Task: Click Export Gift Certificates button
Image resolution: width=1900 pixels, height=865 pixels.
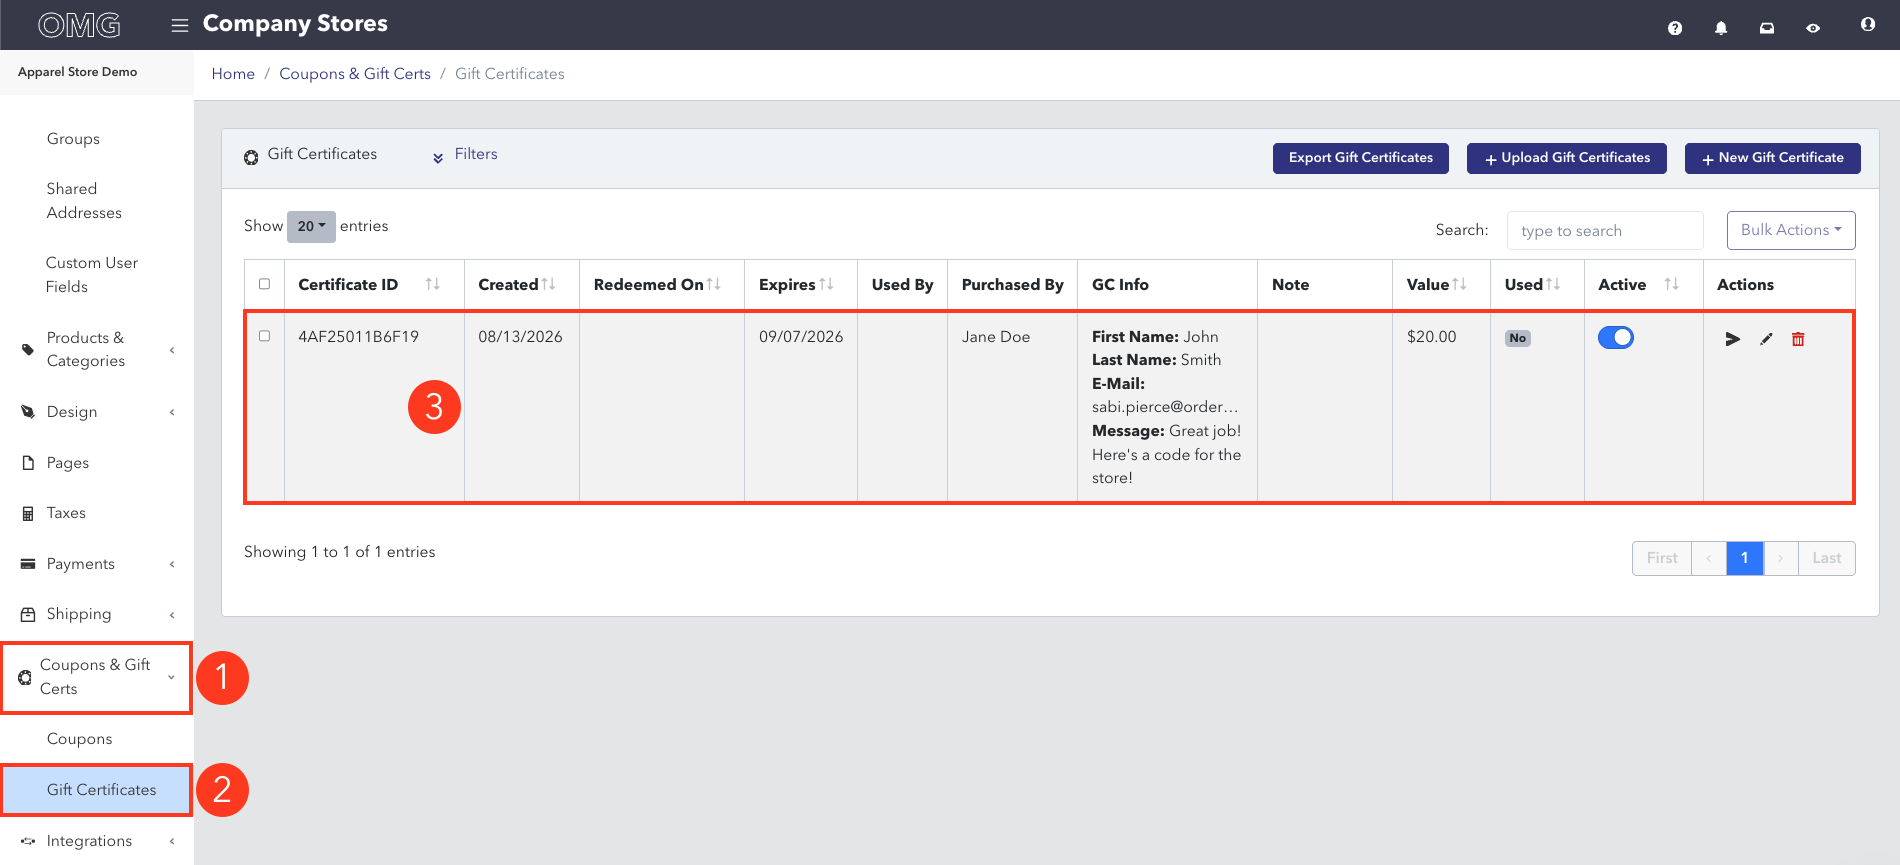Action: click(x=1361, y=158)
